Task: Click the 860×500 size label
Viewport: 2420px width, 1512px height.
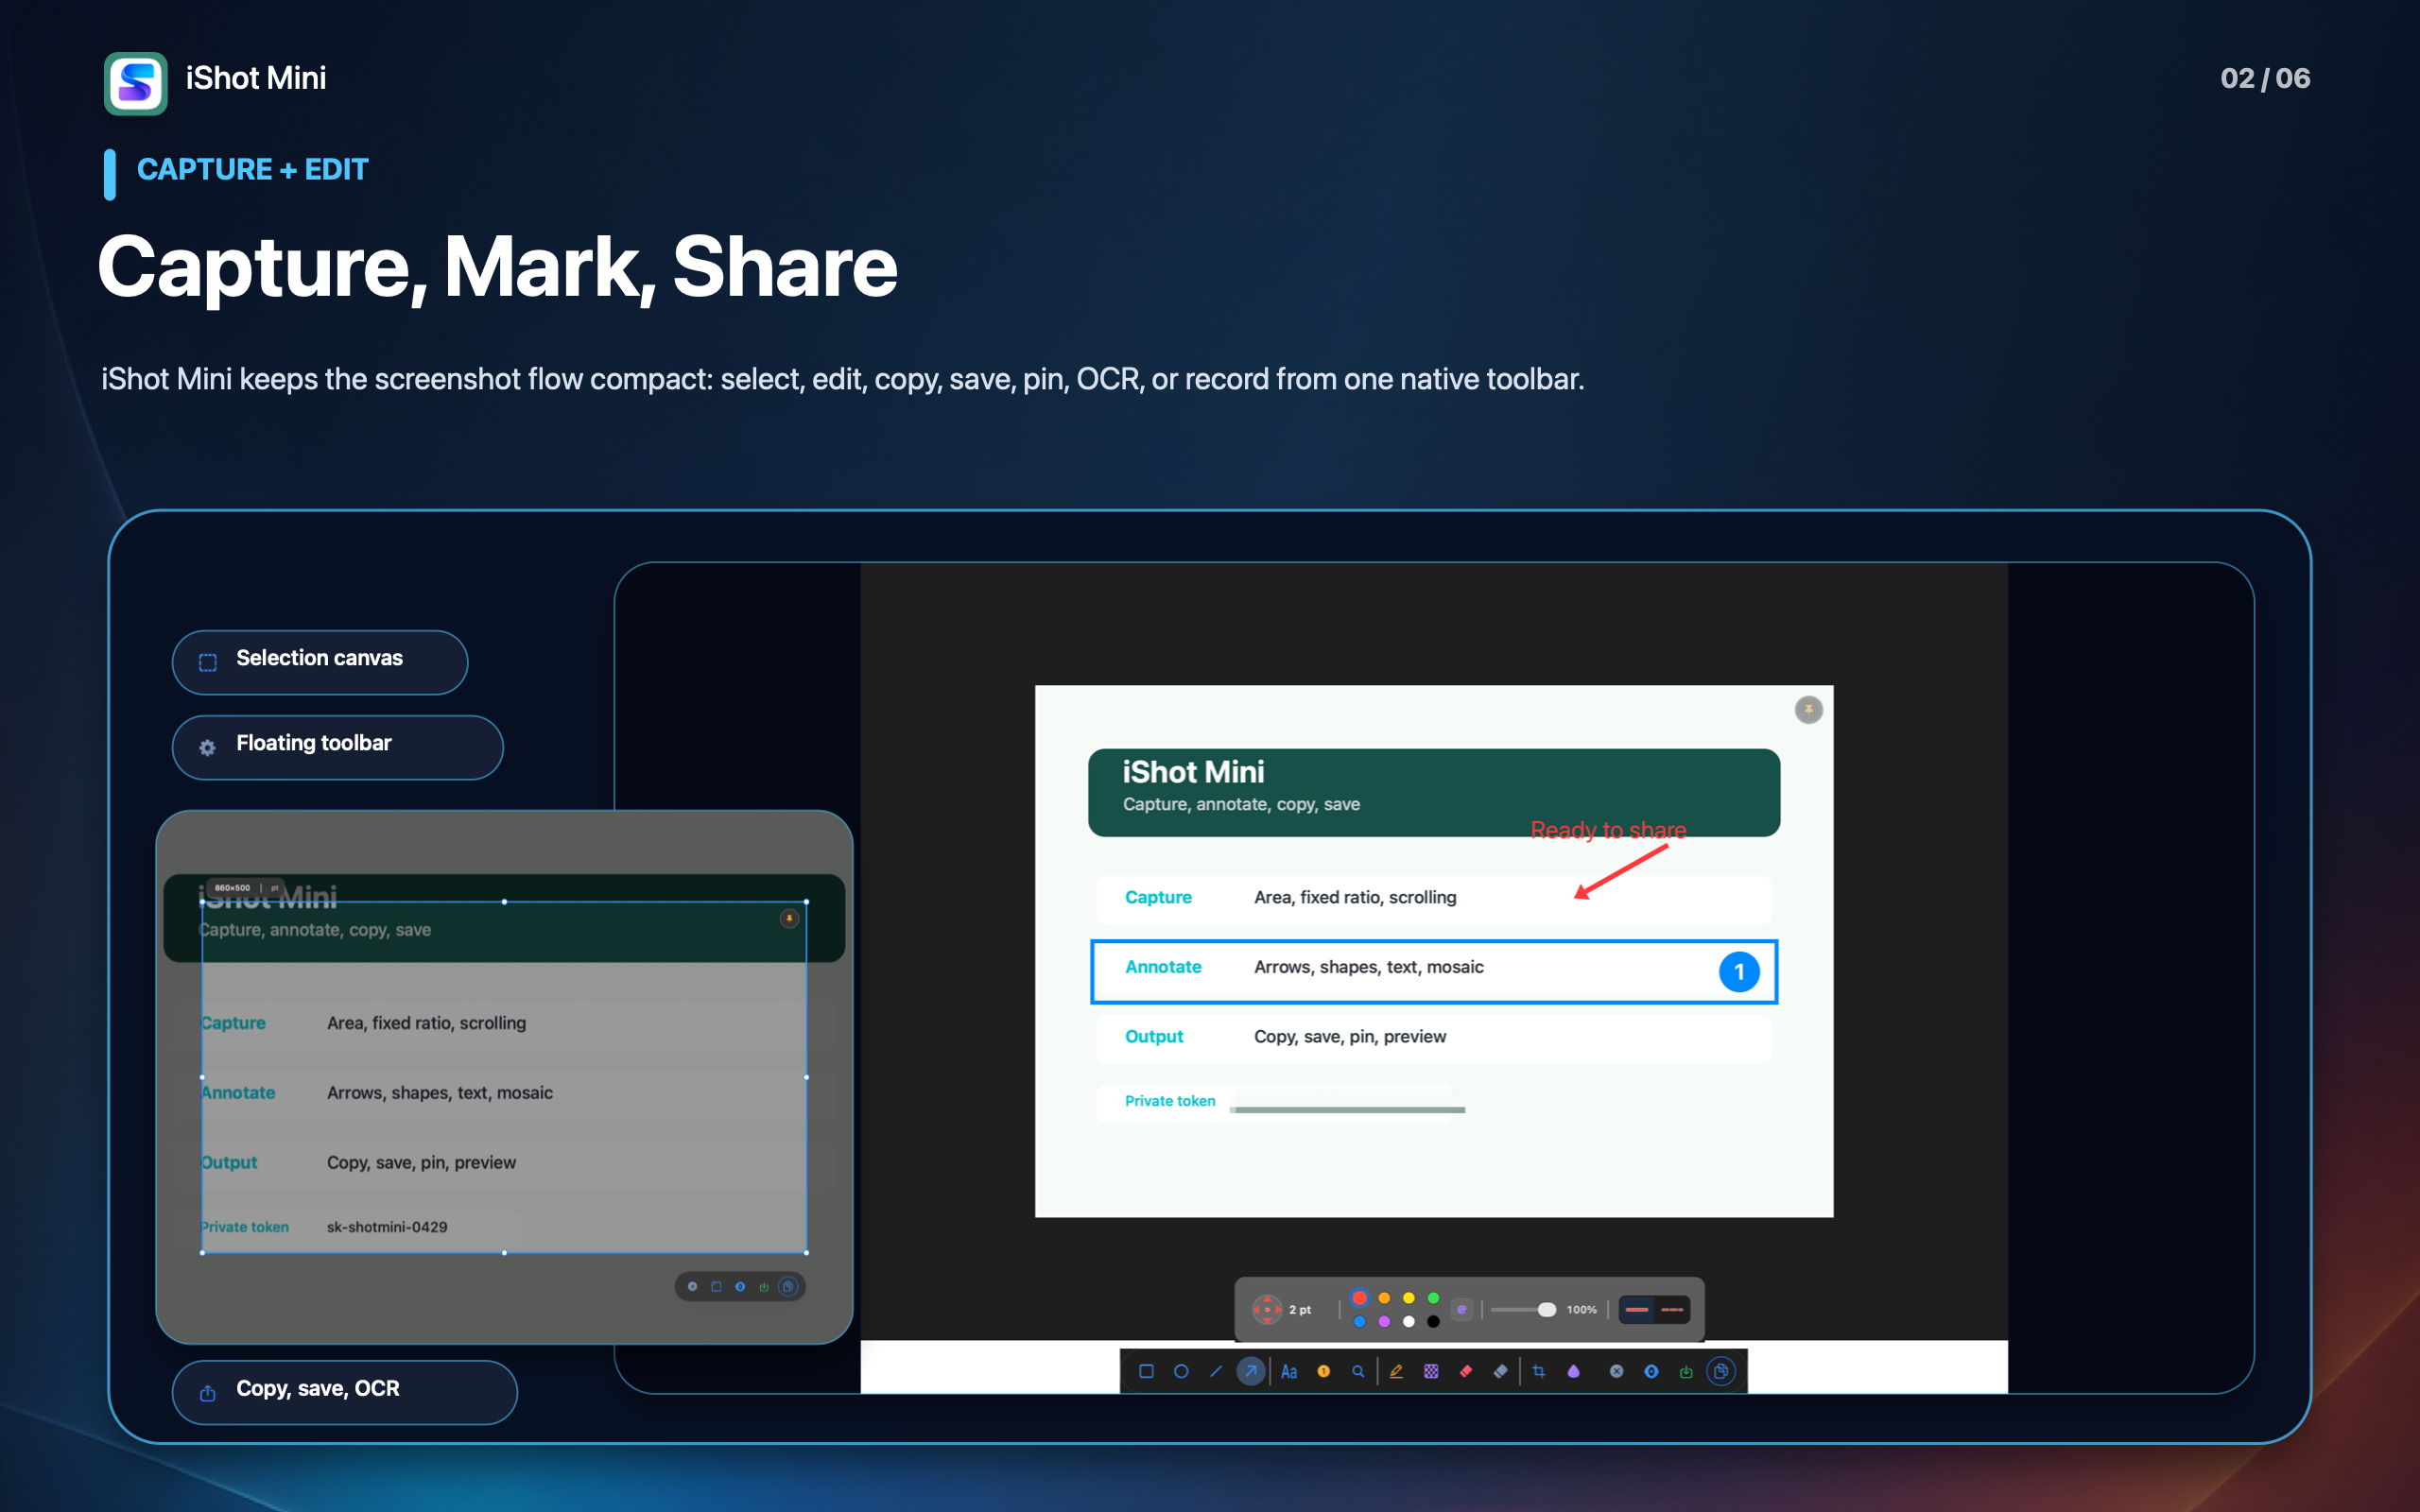Action: pos(232,888)
